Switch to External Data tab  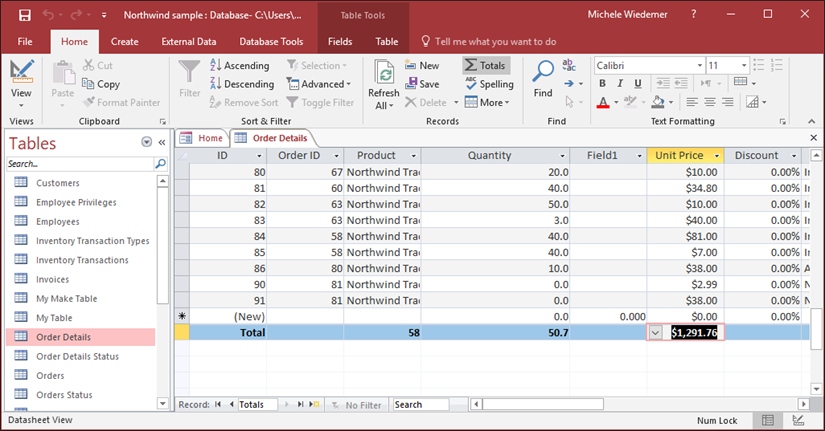click(189, 42)
